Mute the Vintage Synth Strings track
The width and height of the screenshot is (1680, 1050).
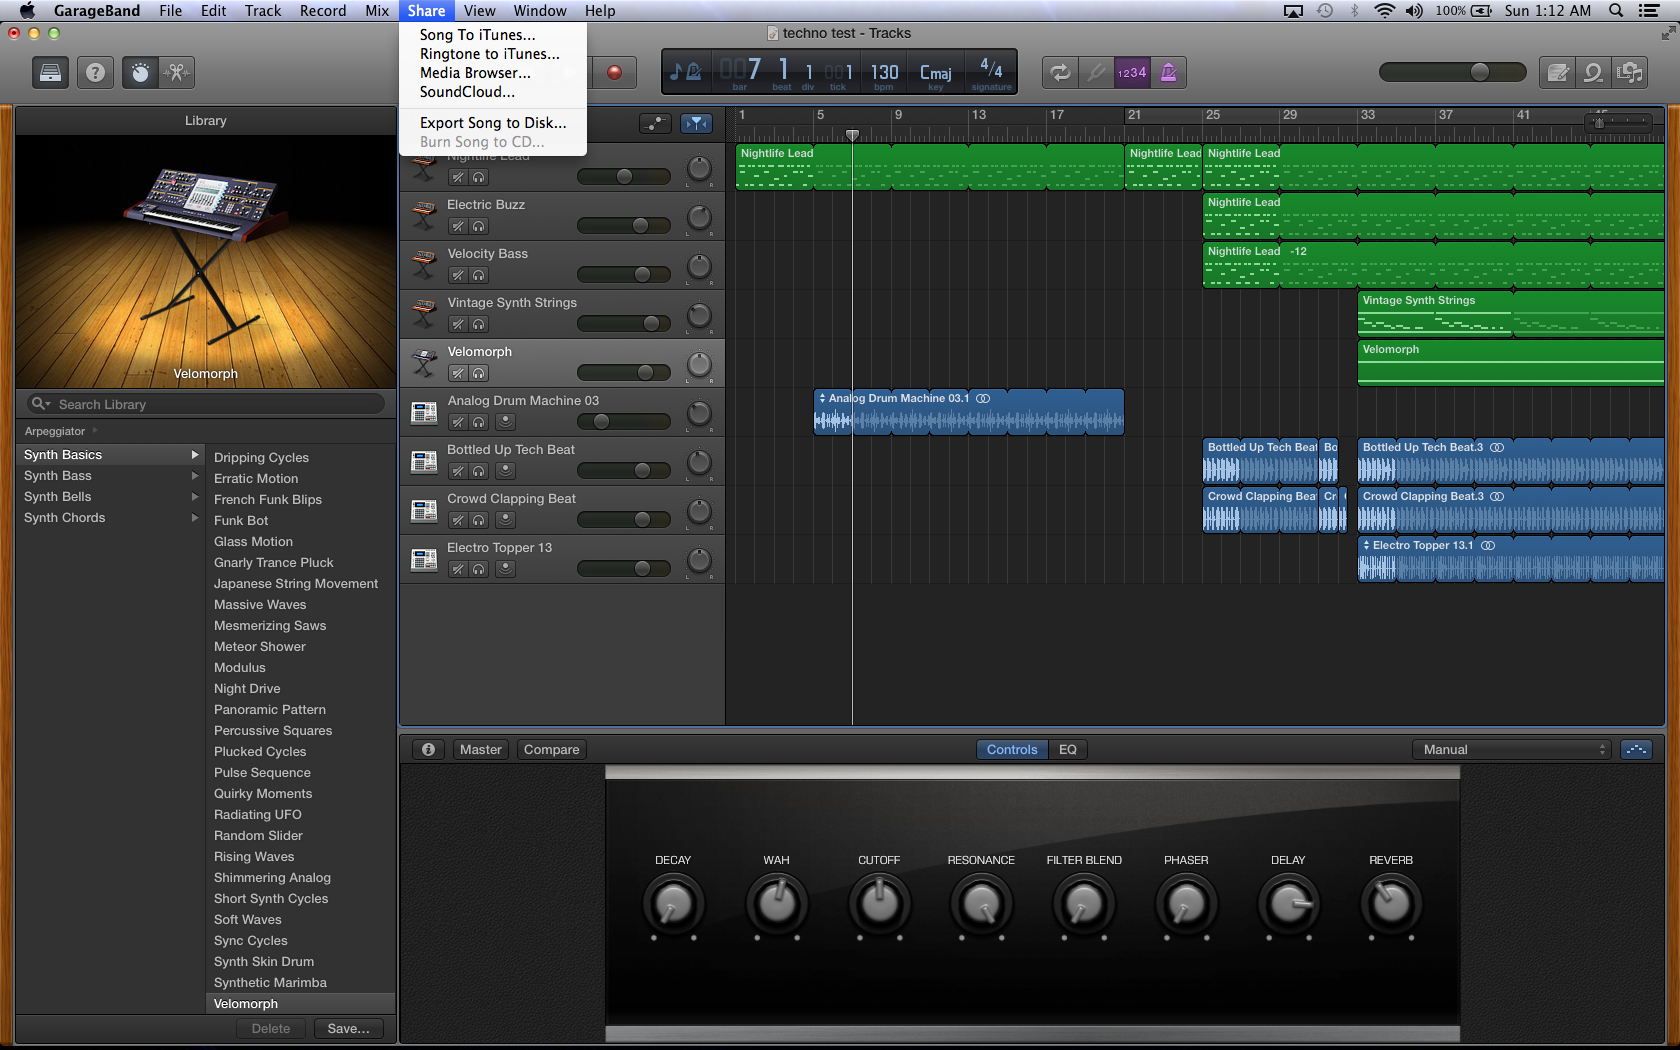[x=458, y=324]
